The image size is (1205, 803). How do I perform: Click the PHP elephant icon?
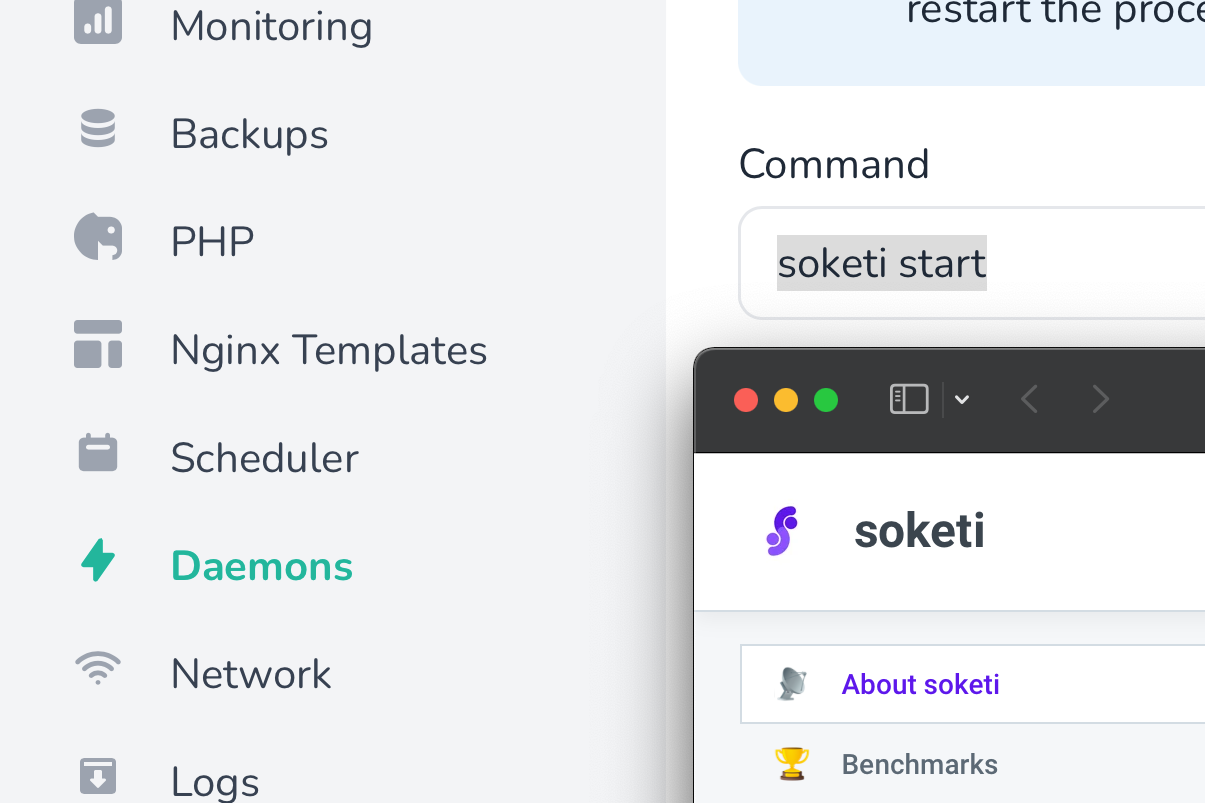tap(96, 237)
